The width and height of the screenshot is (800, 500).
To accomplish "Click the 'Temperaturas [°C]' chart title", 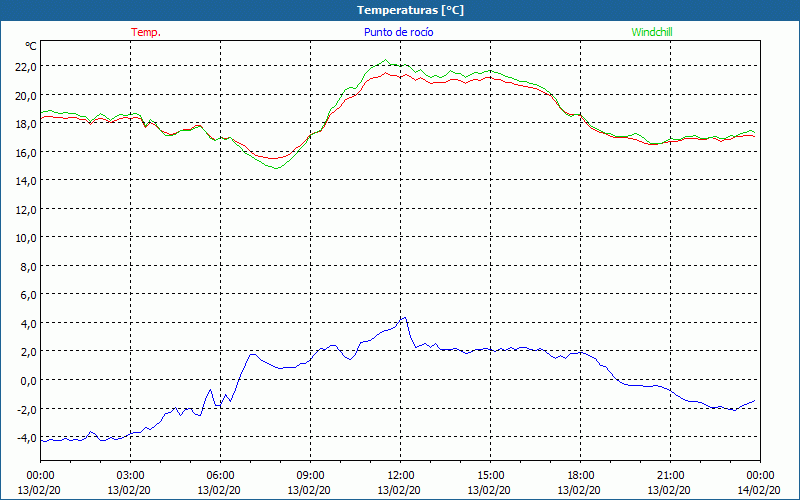I will point(410,10).
